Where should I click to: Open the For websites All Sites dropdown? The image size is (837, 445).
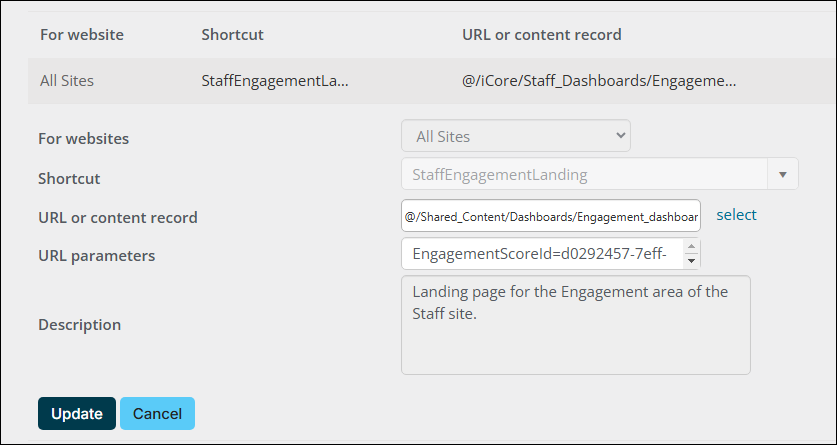[x=516, y=136]
